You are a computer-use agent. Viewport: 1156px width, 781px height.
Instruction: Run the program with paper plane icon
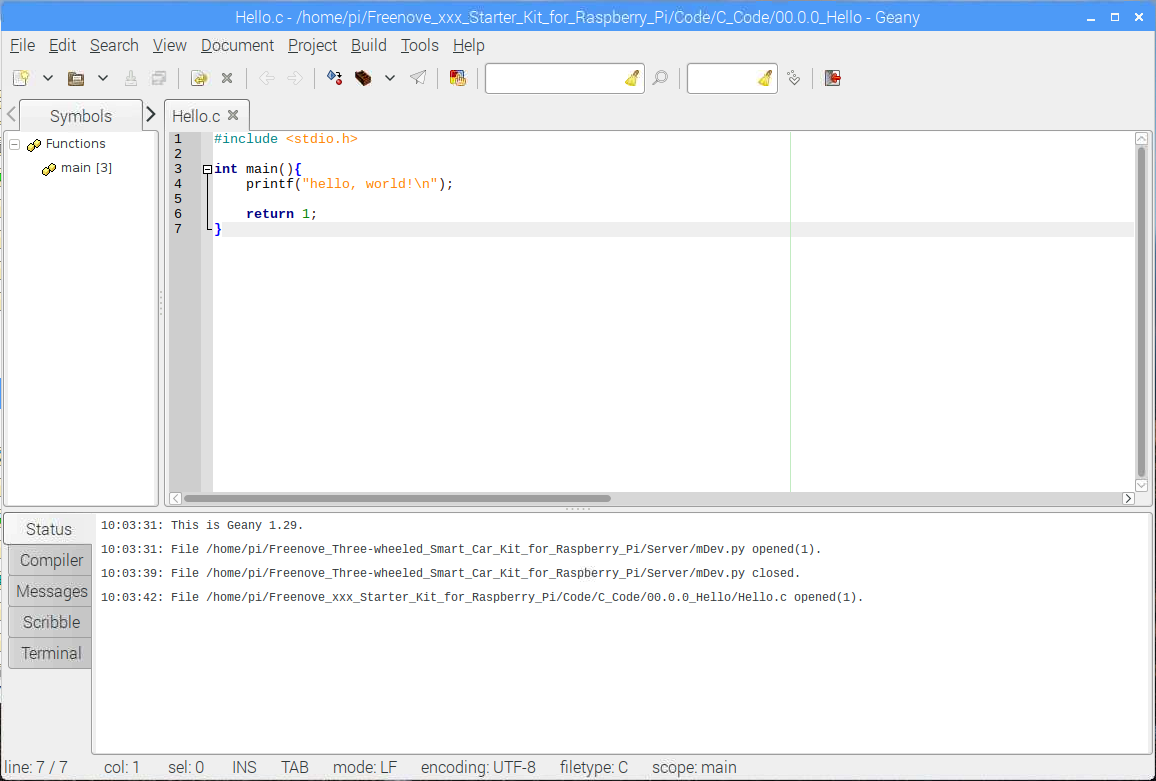[x=418, y=78]
